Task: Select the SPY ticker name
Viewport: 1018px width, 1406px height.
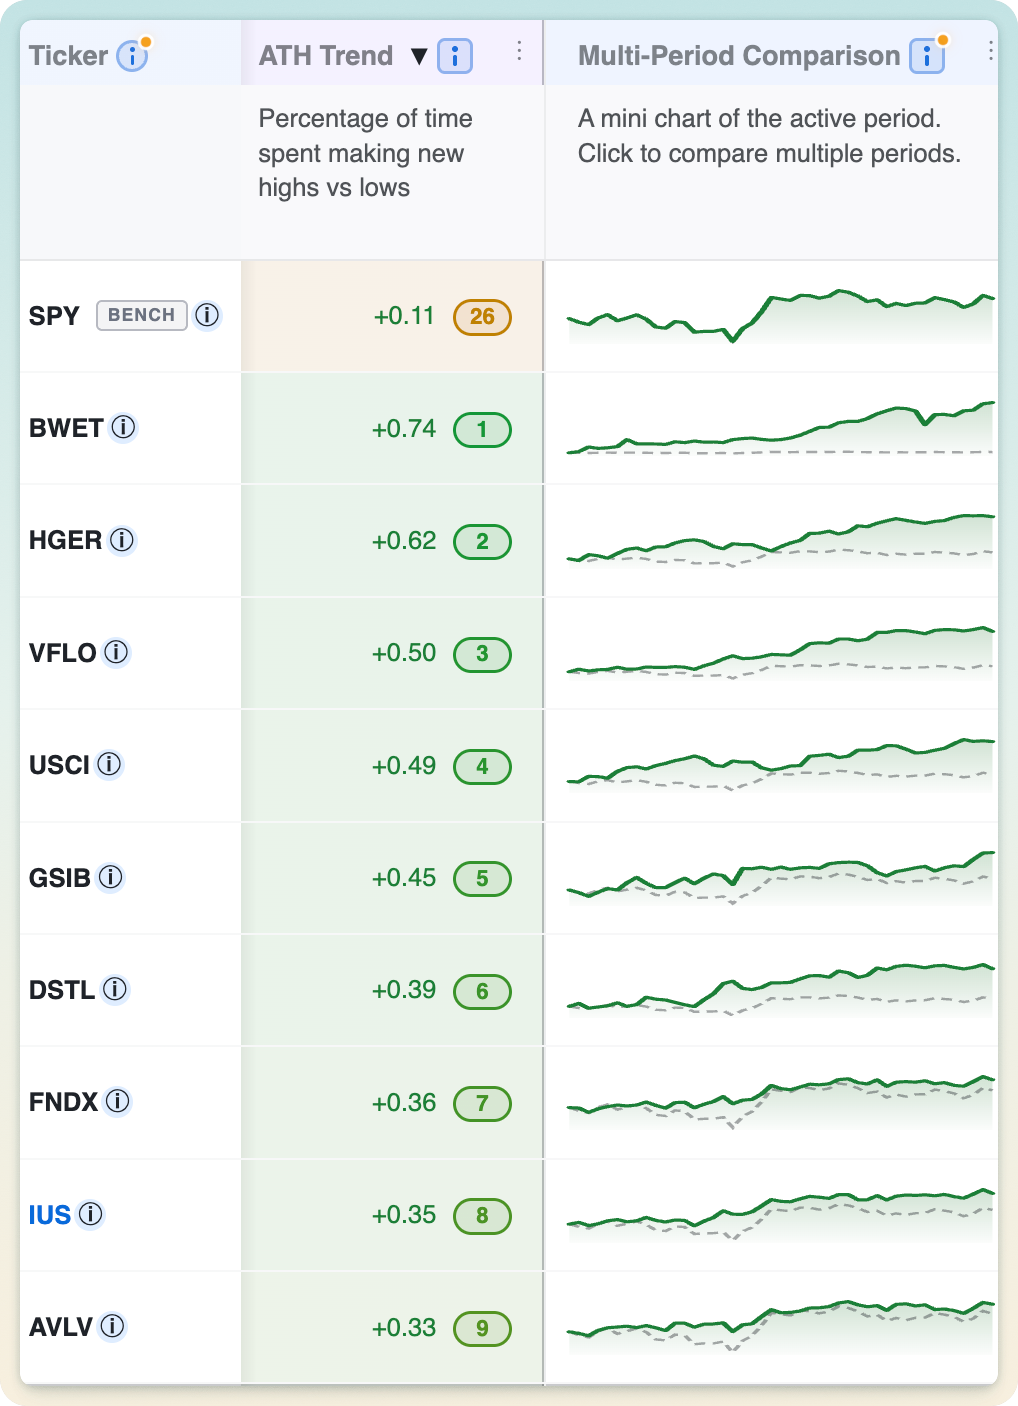Action: click(54, 316)
